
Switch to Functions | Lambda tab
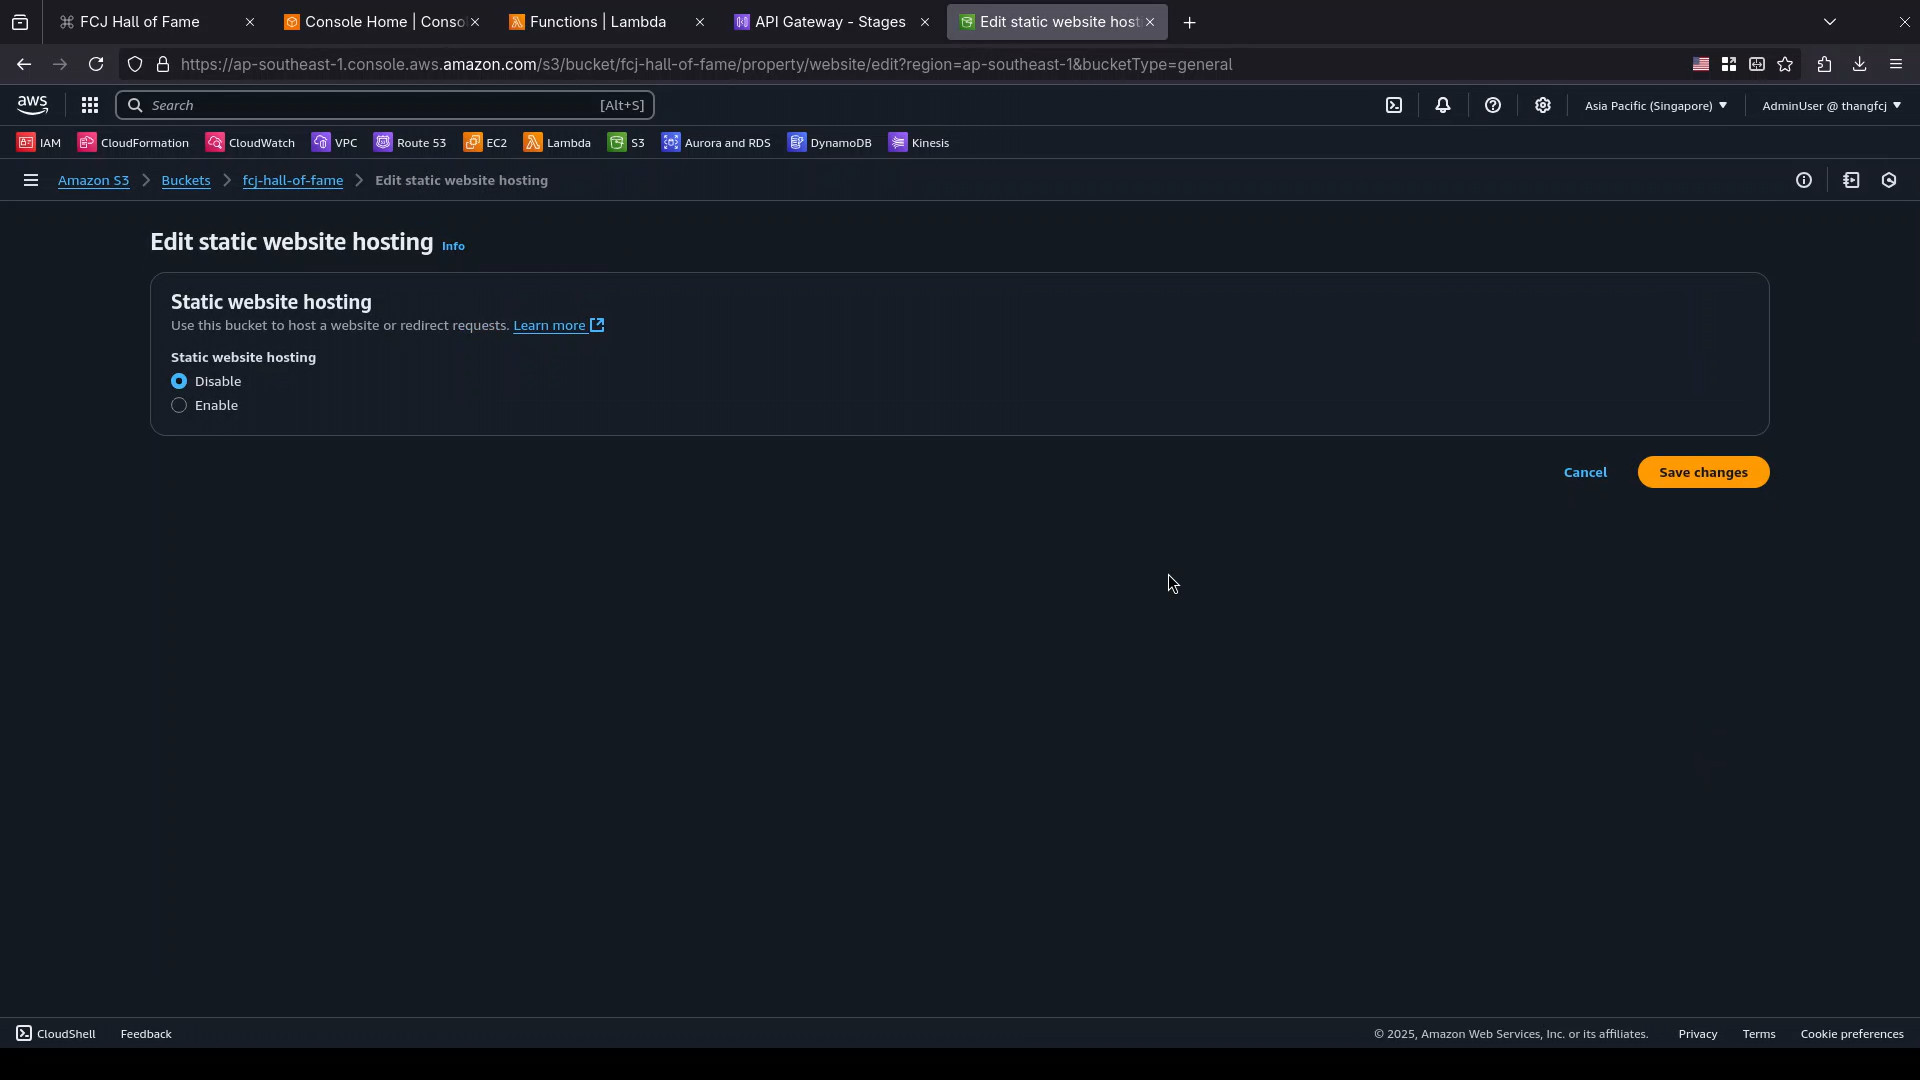[598, 22]
